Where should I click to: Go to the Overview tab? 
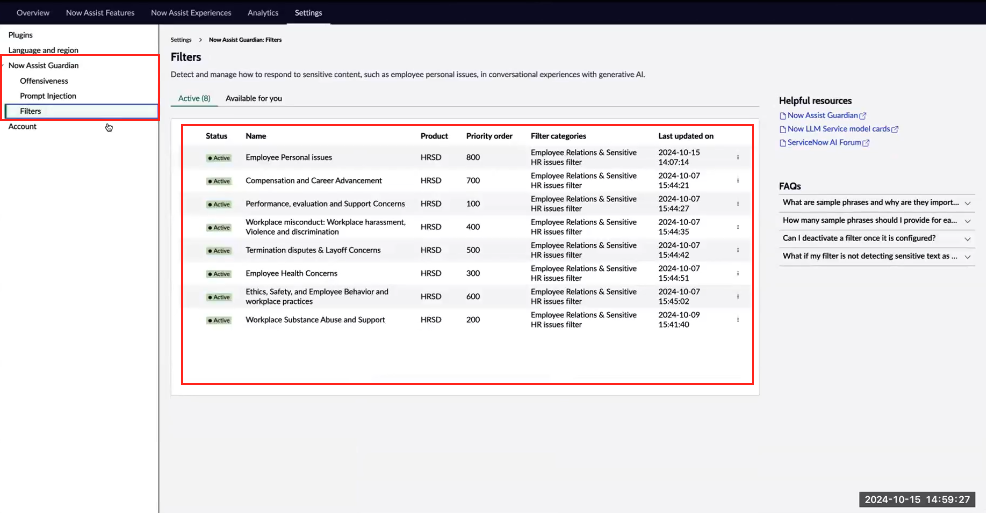click(x=33, y=13)
